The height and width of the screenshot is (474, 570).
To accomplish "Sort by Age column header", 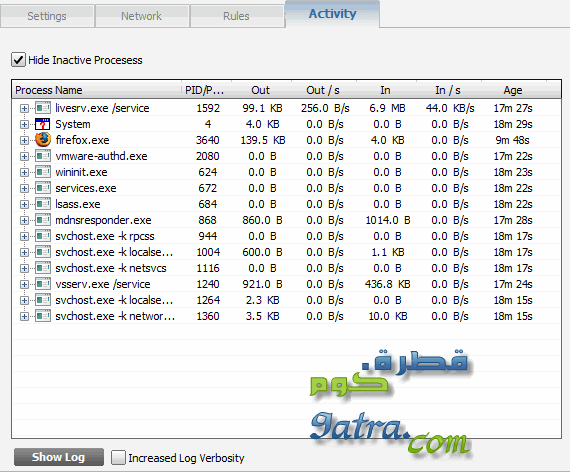I will 513,90.
